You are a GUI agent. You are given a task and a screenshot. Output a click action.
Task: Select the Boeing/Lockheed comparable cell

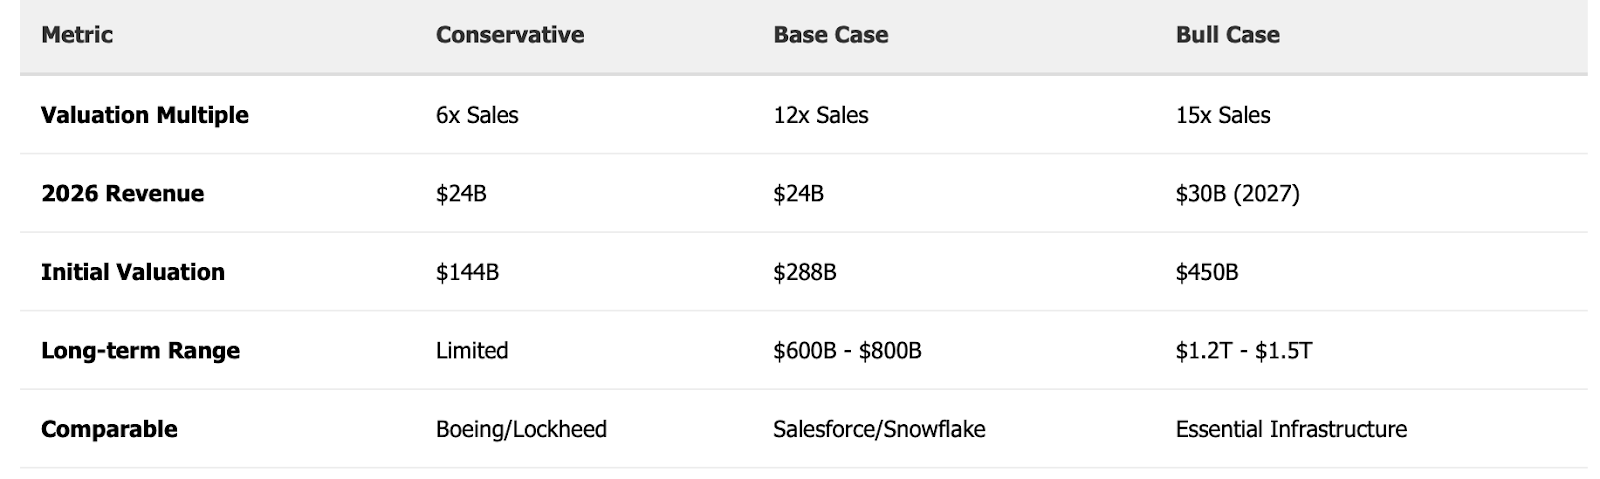click(521, 430)
